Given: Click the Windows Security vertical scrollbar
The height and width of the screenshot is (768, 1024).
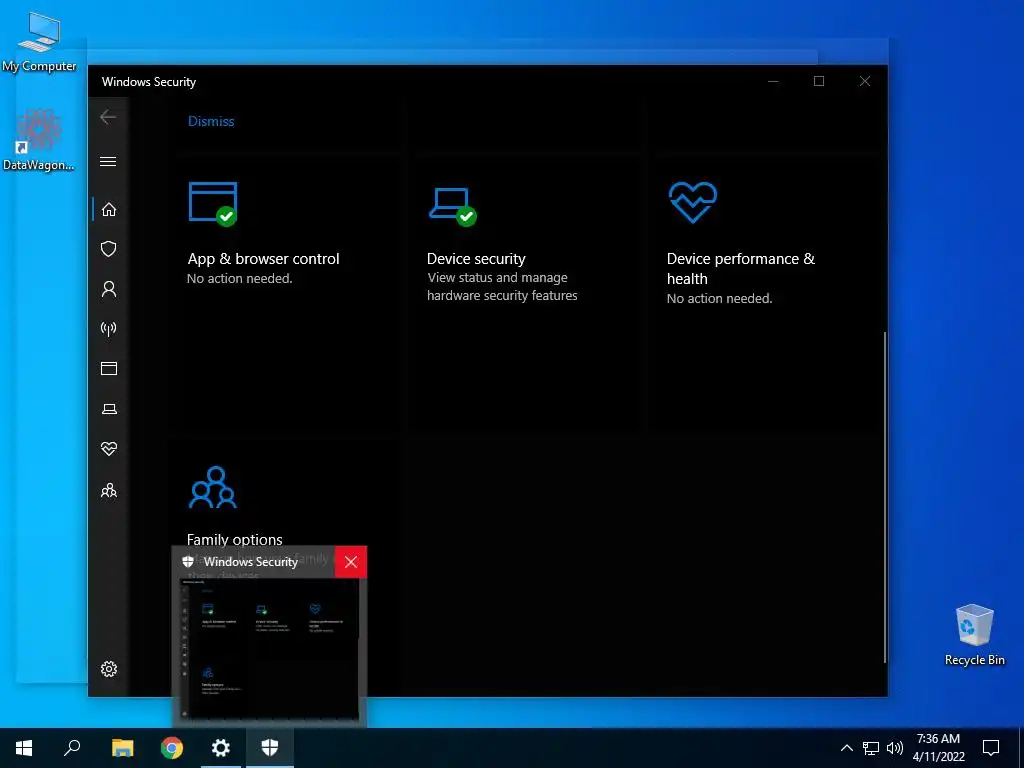Looking at the screenshot, I should point(885,496).
